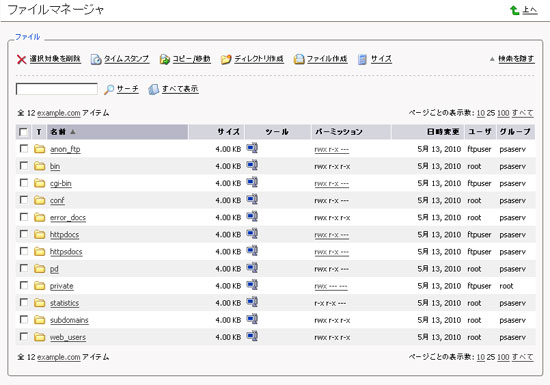Open the subdomains folder link

69,320
